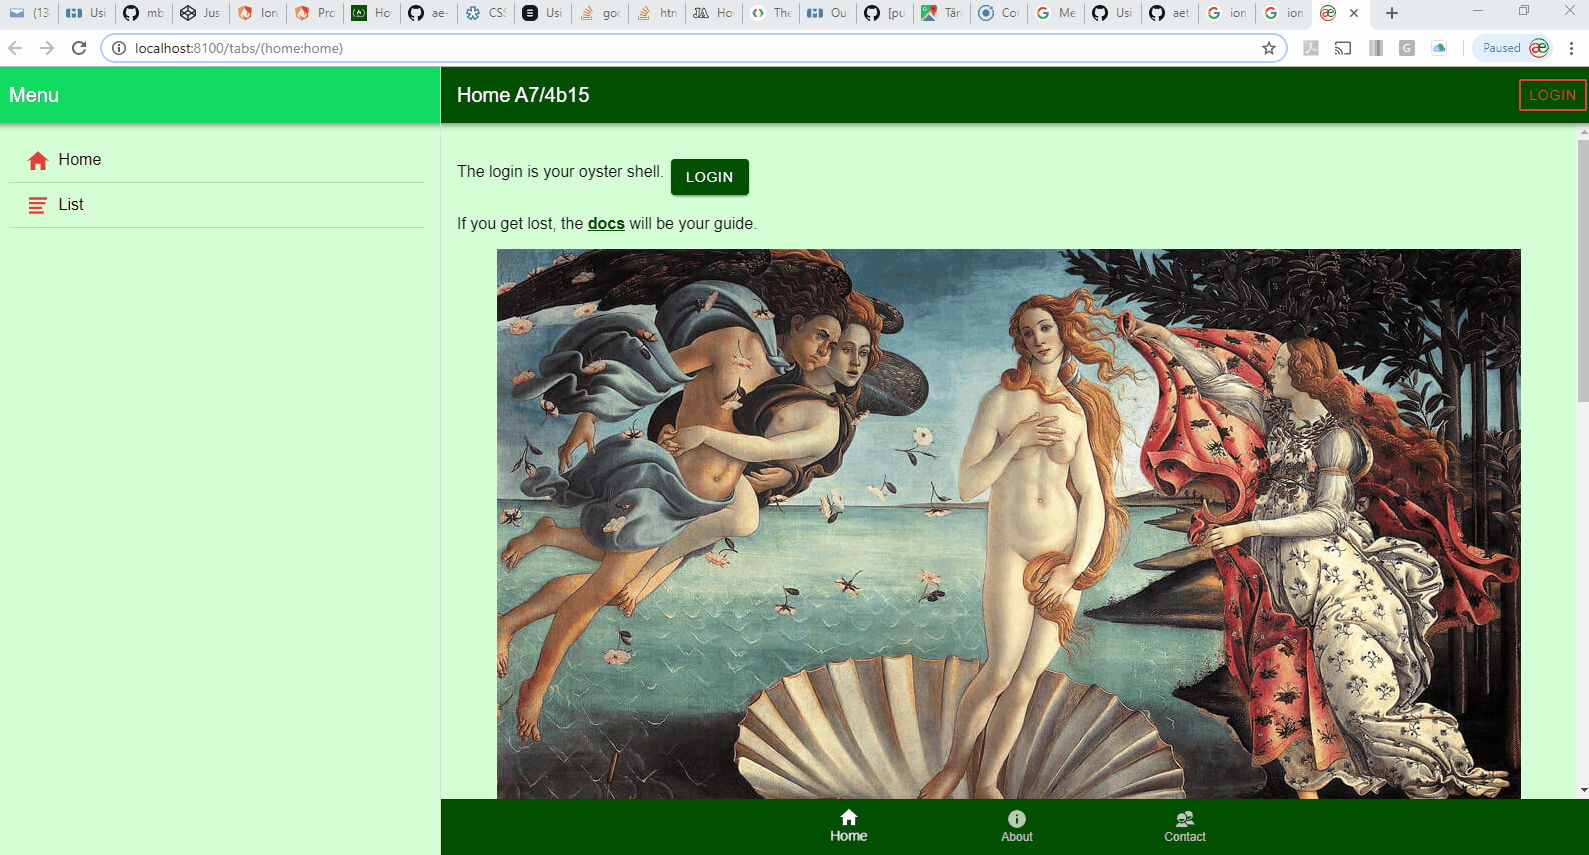Click the browser forward arrow
This screenshot has width=1589, height=855.
(47, 48)
